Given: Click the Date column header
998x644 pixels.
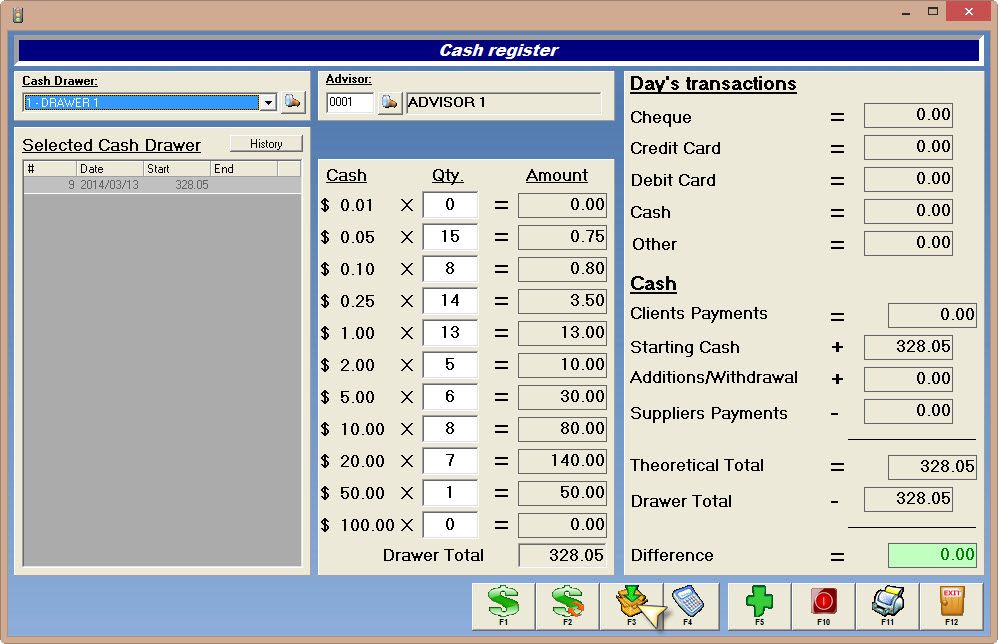Looking at the screenshot, I should click(110, 169).
